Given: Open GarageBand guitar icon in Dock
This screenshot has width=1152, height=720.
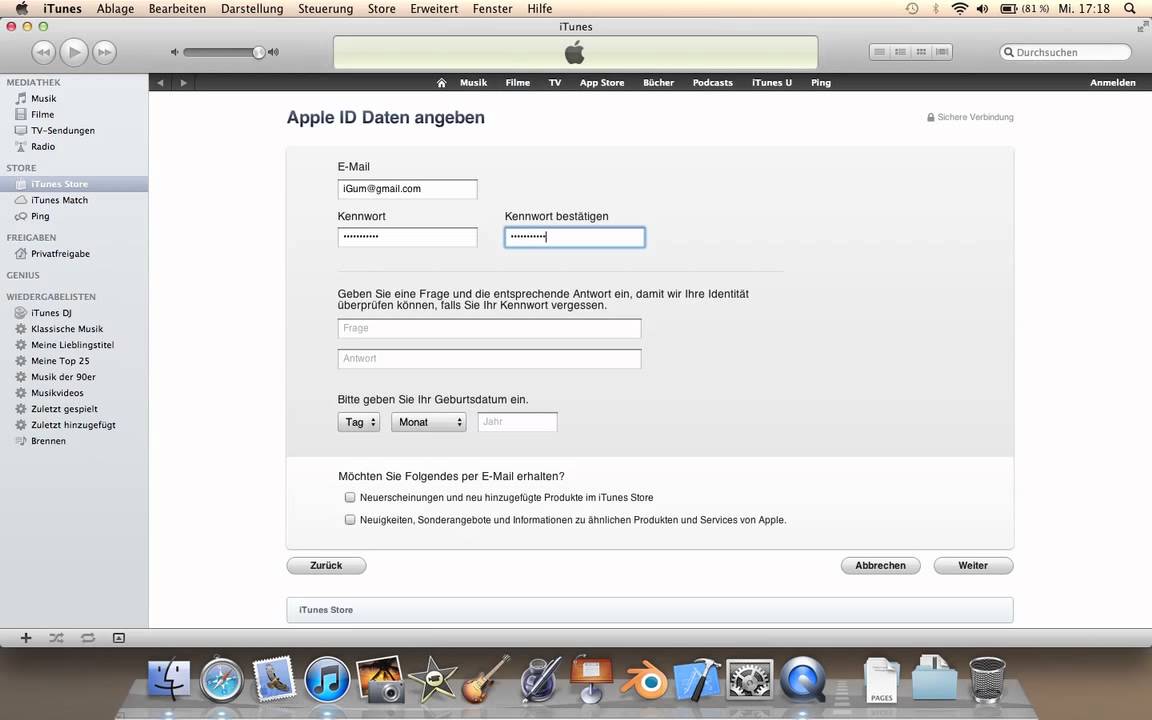Looking at the screenshot, I should (x=486, y=680).
